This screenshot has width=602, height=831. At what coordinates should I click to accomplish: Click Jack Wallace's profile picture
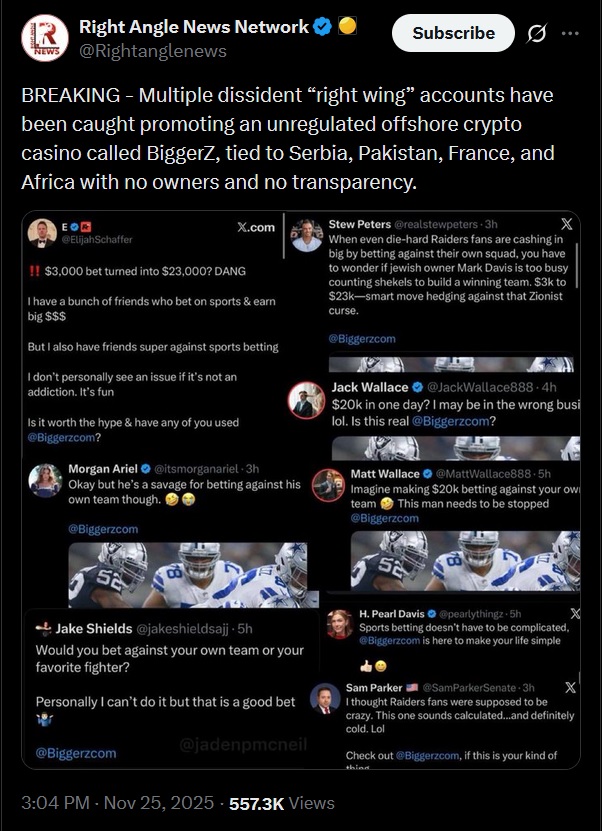pos(305,400)
